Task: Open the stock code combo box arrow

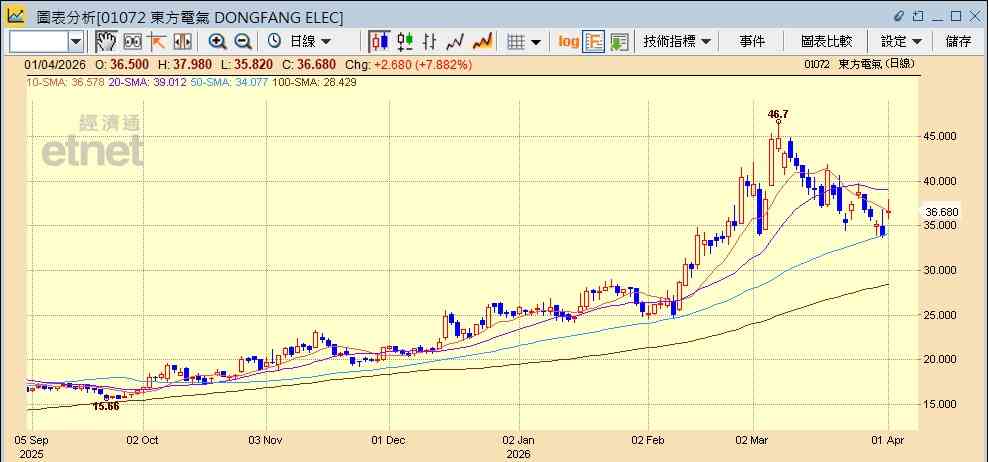Action: (x=76, y=42)
